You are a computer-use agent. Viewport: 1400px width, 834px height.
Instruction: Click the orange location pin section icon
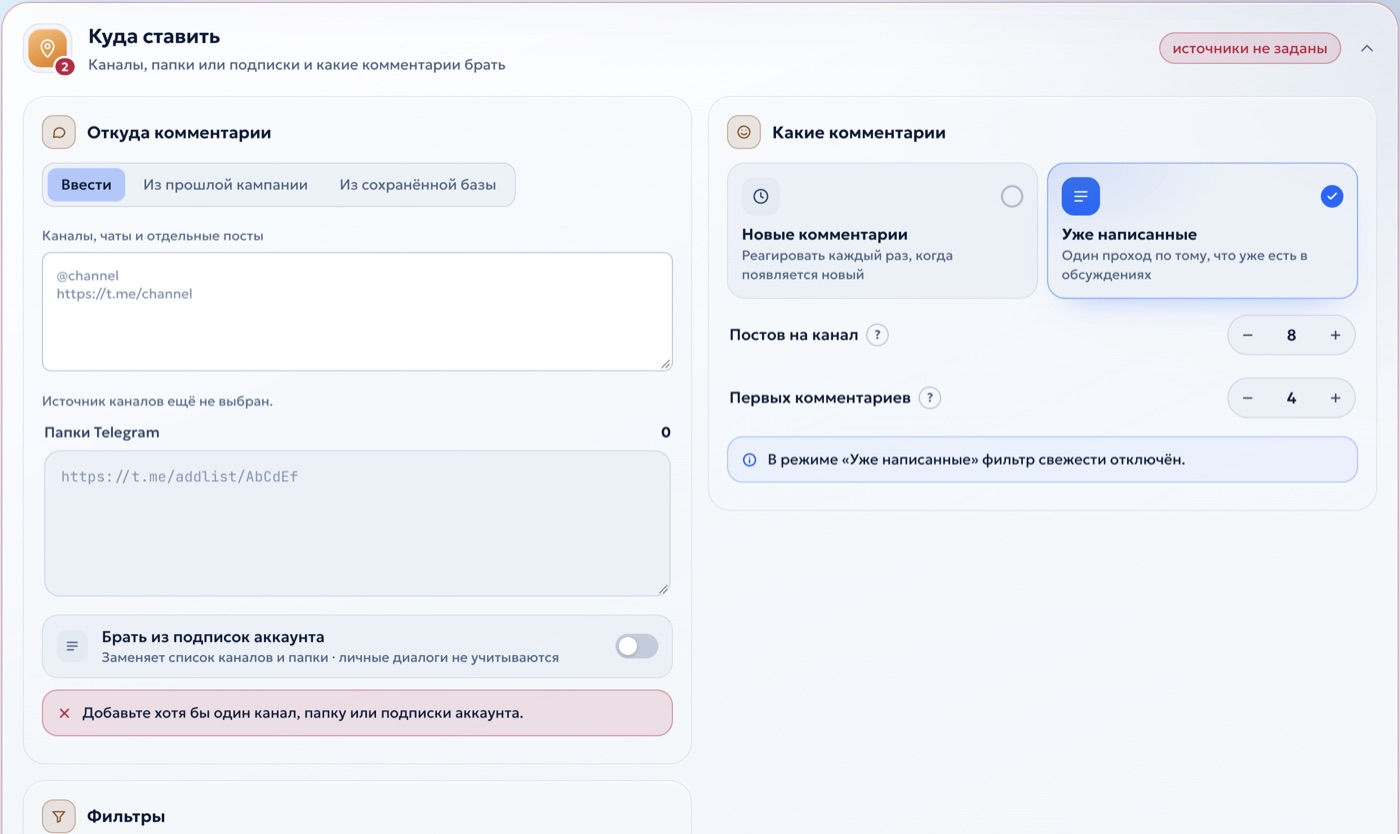click(x=47, y=48)
